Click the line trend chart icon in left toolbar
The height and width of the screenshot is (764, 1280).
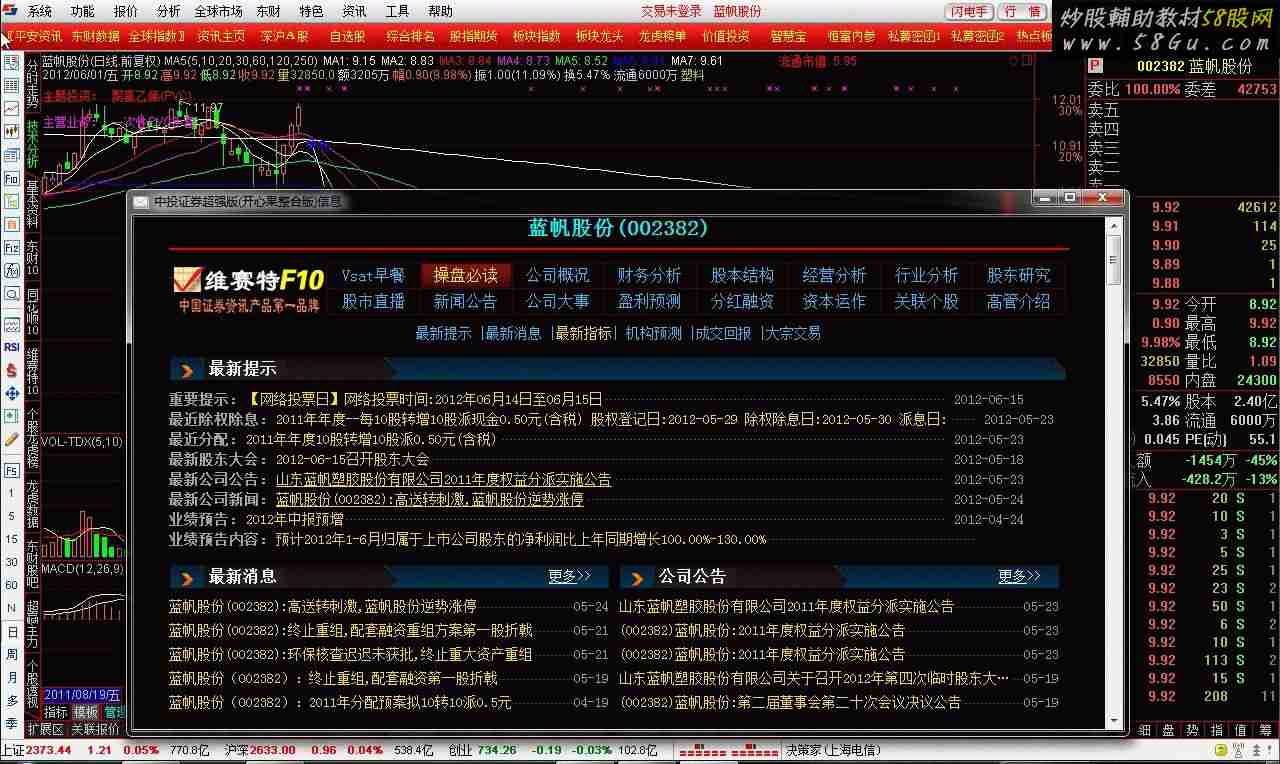(x=12, y=108)
